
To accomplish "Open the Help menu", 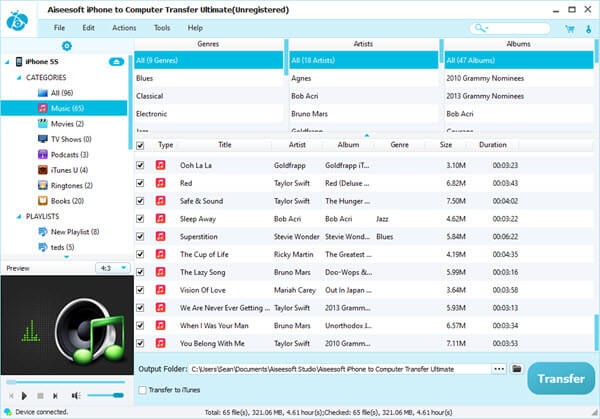I will [195, 28].
